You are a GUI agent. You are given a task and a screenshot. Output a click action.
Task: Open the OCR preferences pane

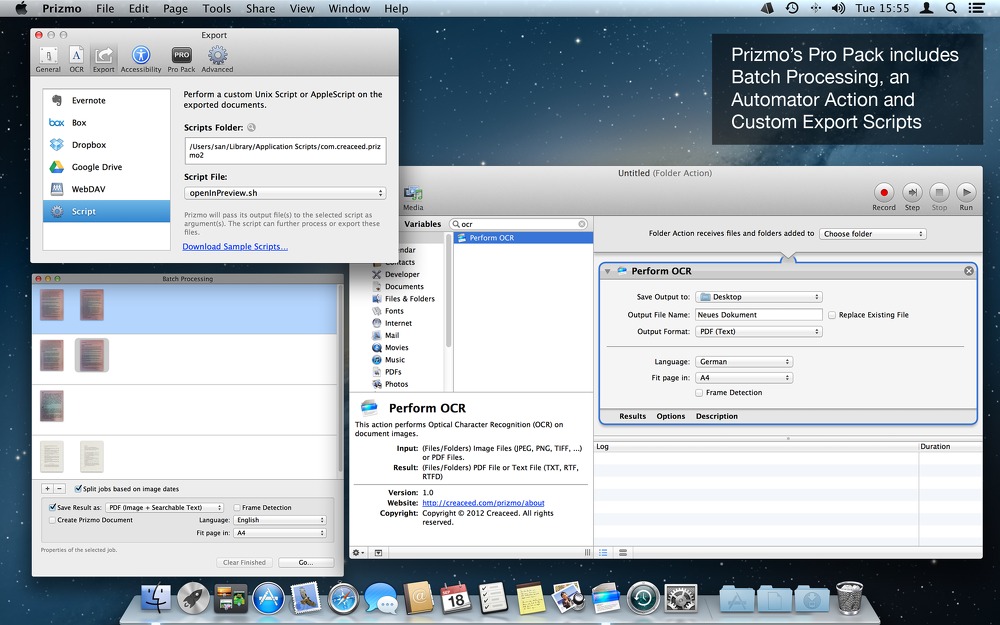(x=77, y=59)
